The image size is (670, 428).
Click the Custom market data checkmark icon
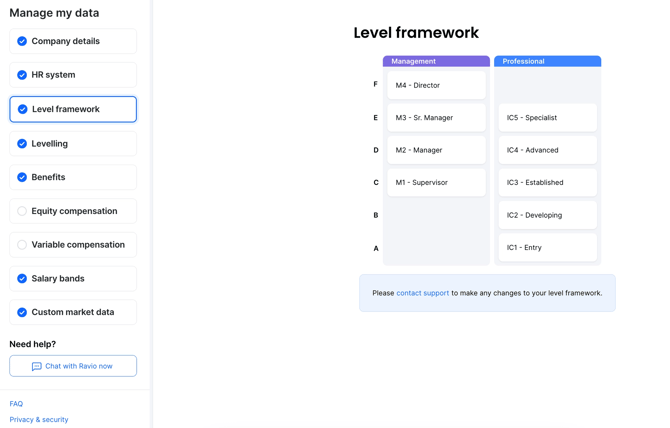tap(22, 312)
